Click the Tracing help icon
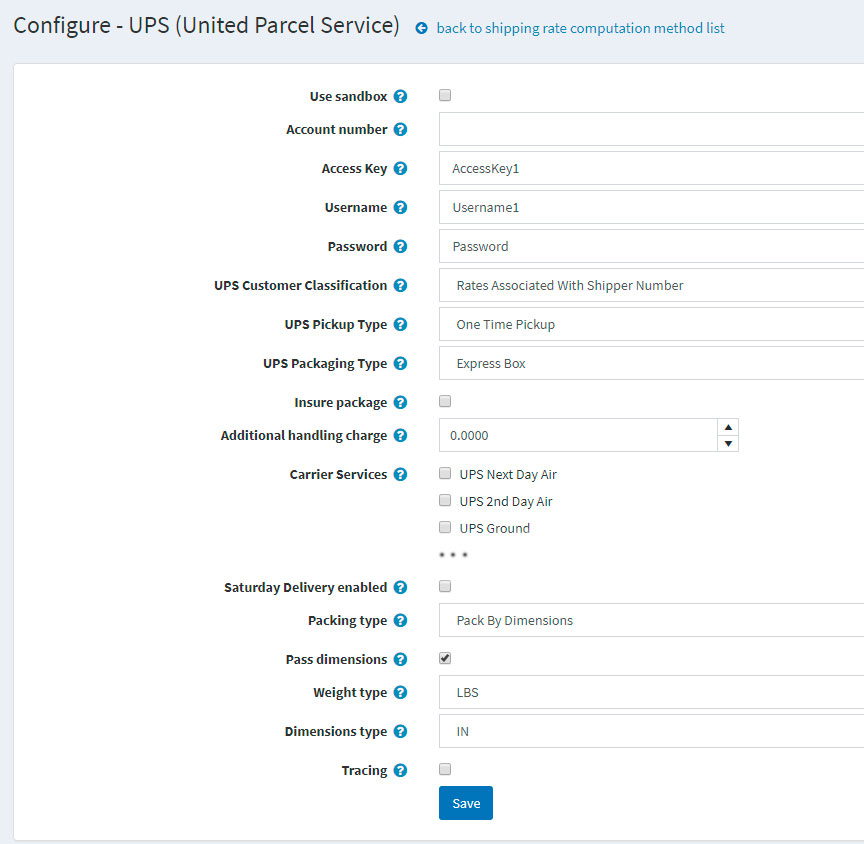 [x=400, y=770]
